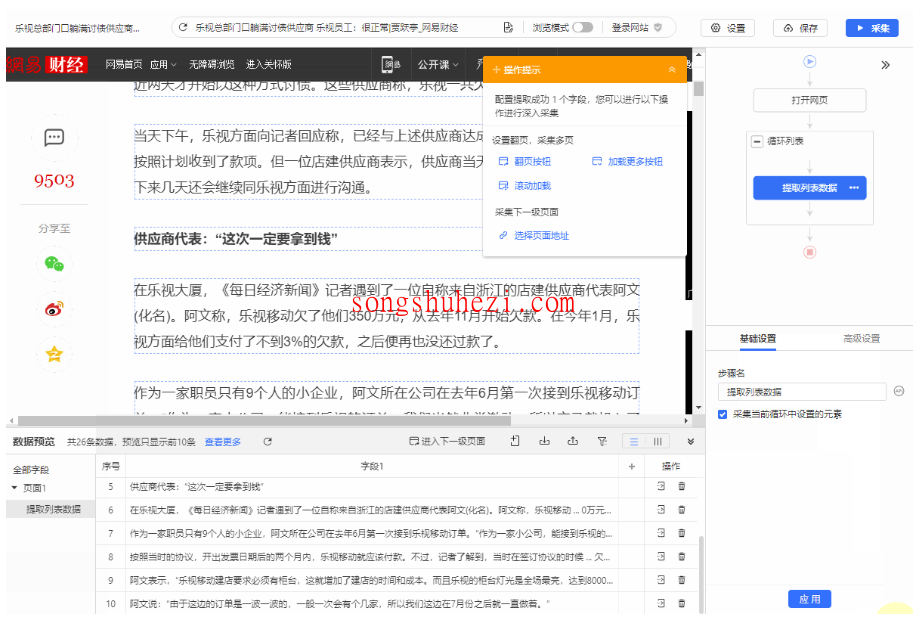
Task: Click the comment bubble icon
Action: (x=54, y=138)
